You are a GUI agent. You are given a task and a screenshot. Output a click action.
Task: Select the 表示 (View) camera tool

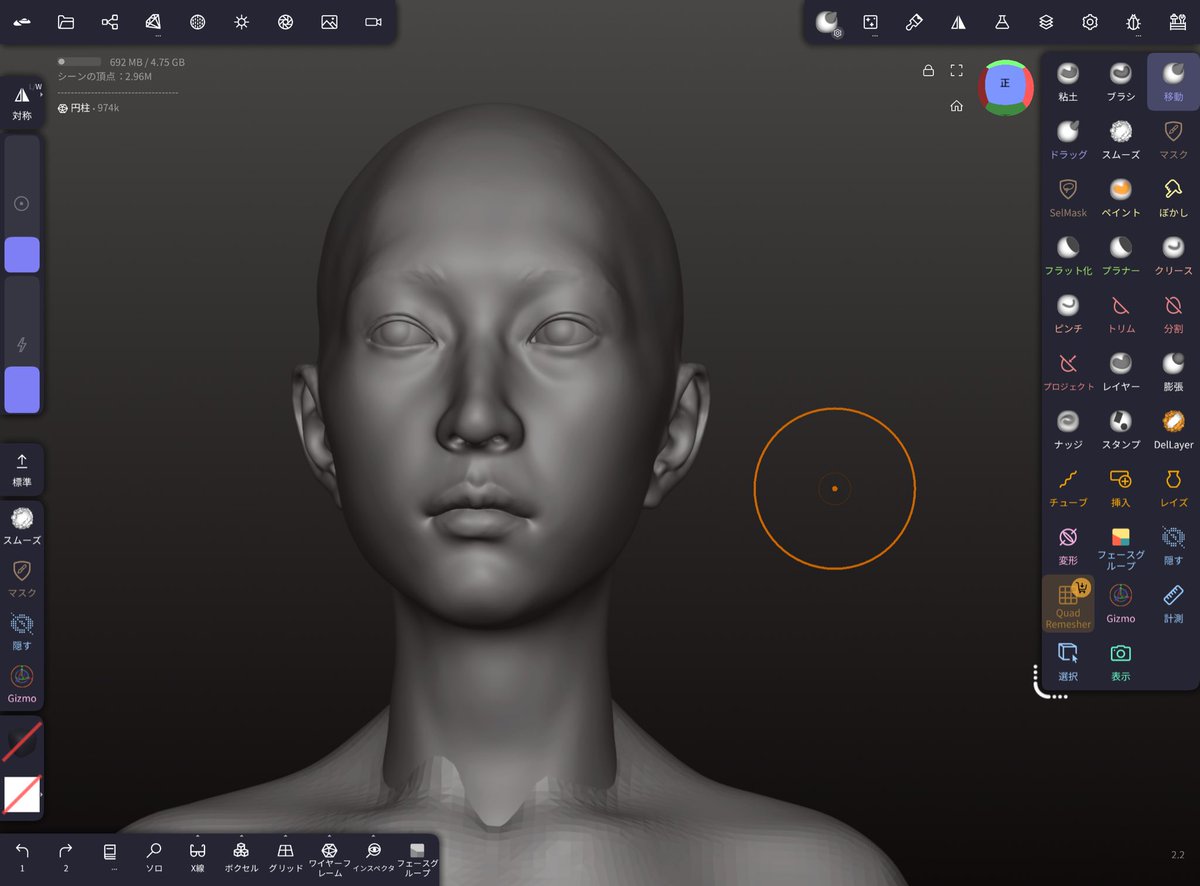(x=1121, y=661)
